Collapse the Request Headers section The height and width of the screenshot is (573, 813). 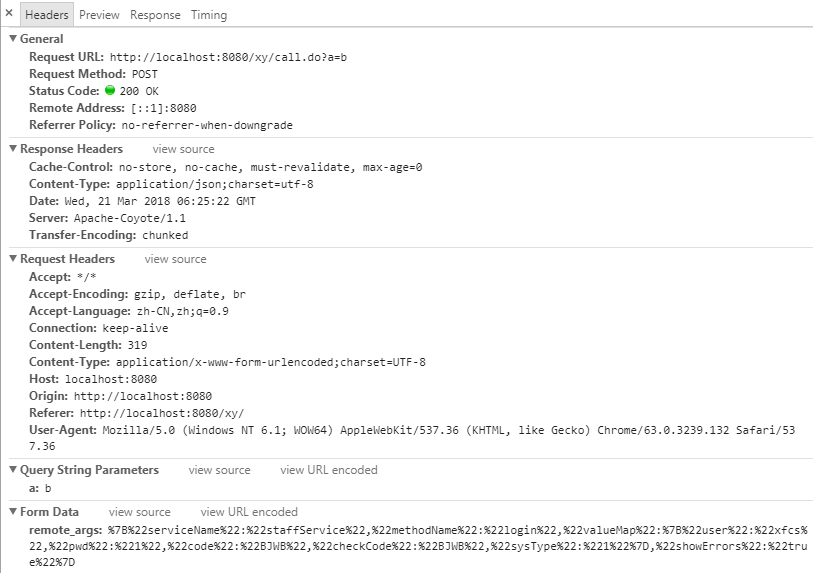pos(13,258)
